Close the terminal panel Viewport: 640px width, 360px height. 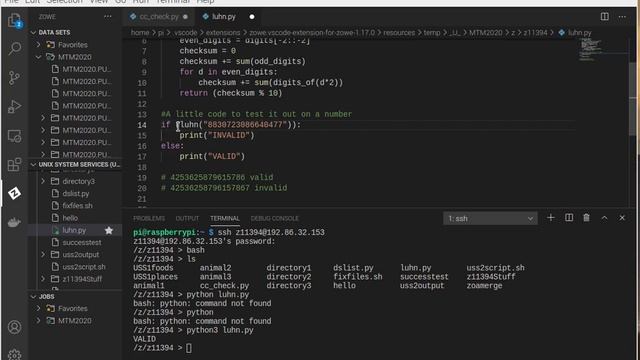(x=622, y=218)
